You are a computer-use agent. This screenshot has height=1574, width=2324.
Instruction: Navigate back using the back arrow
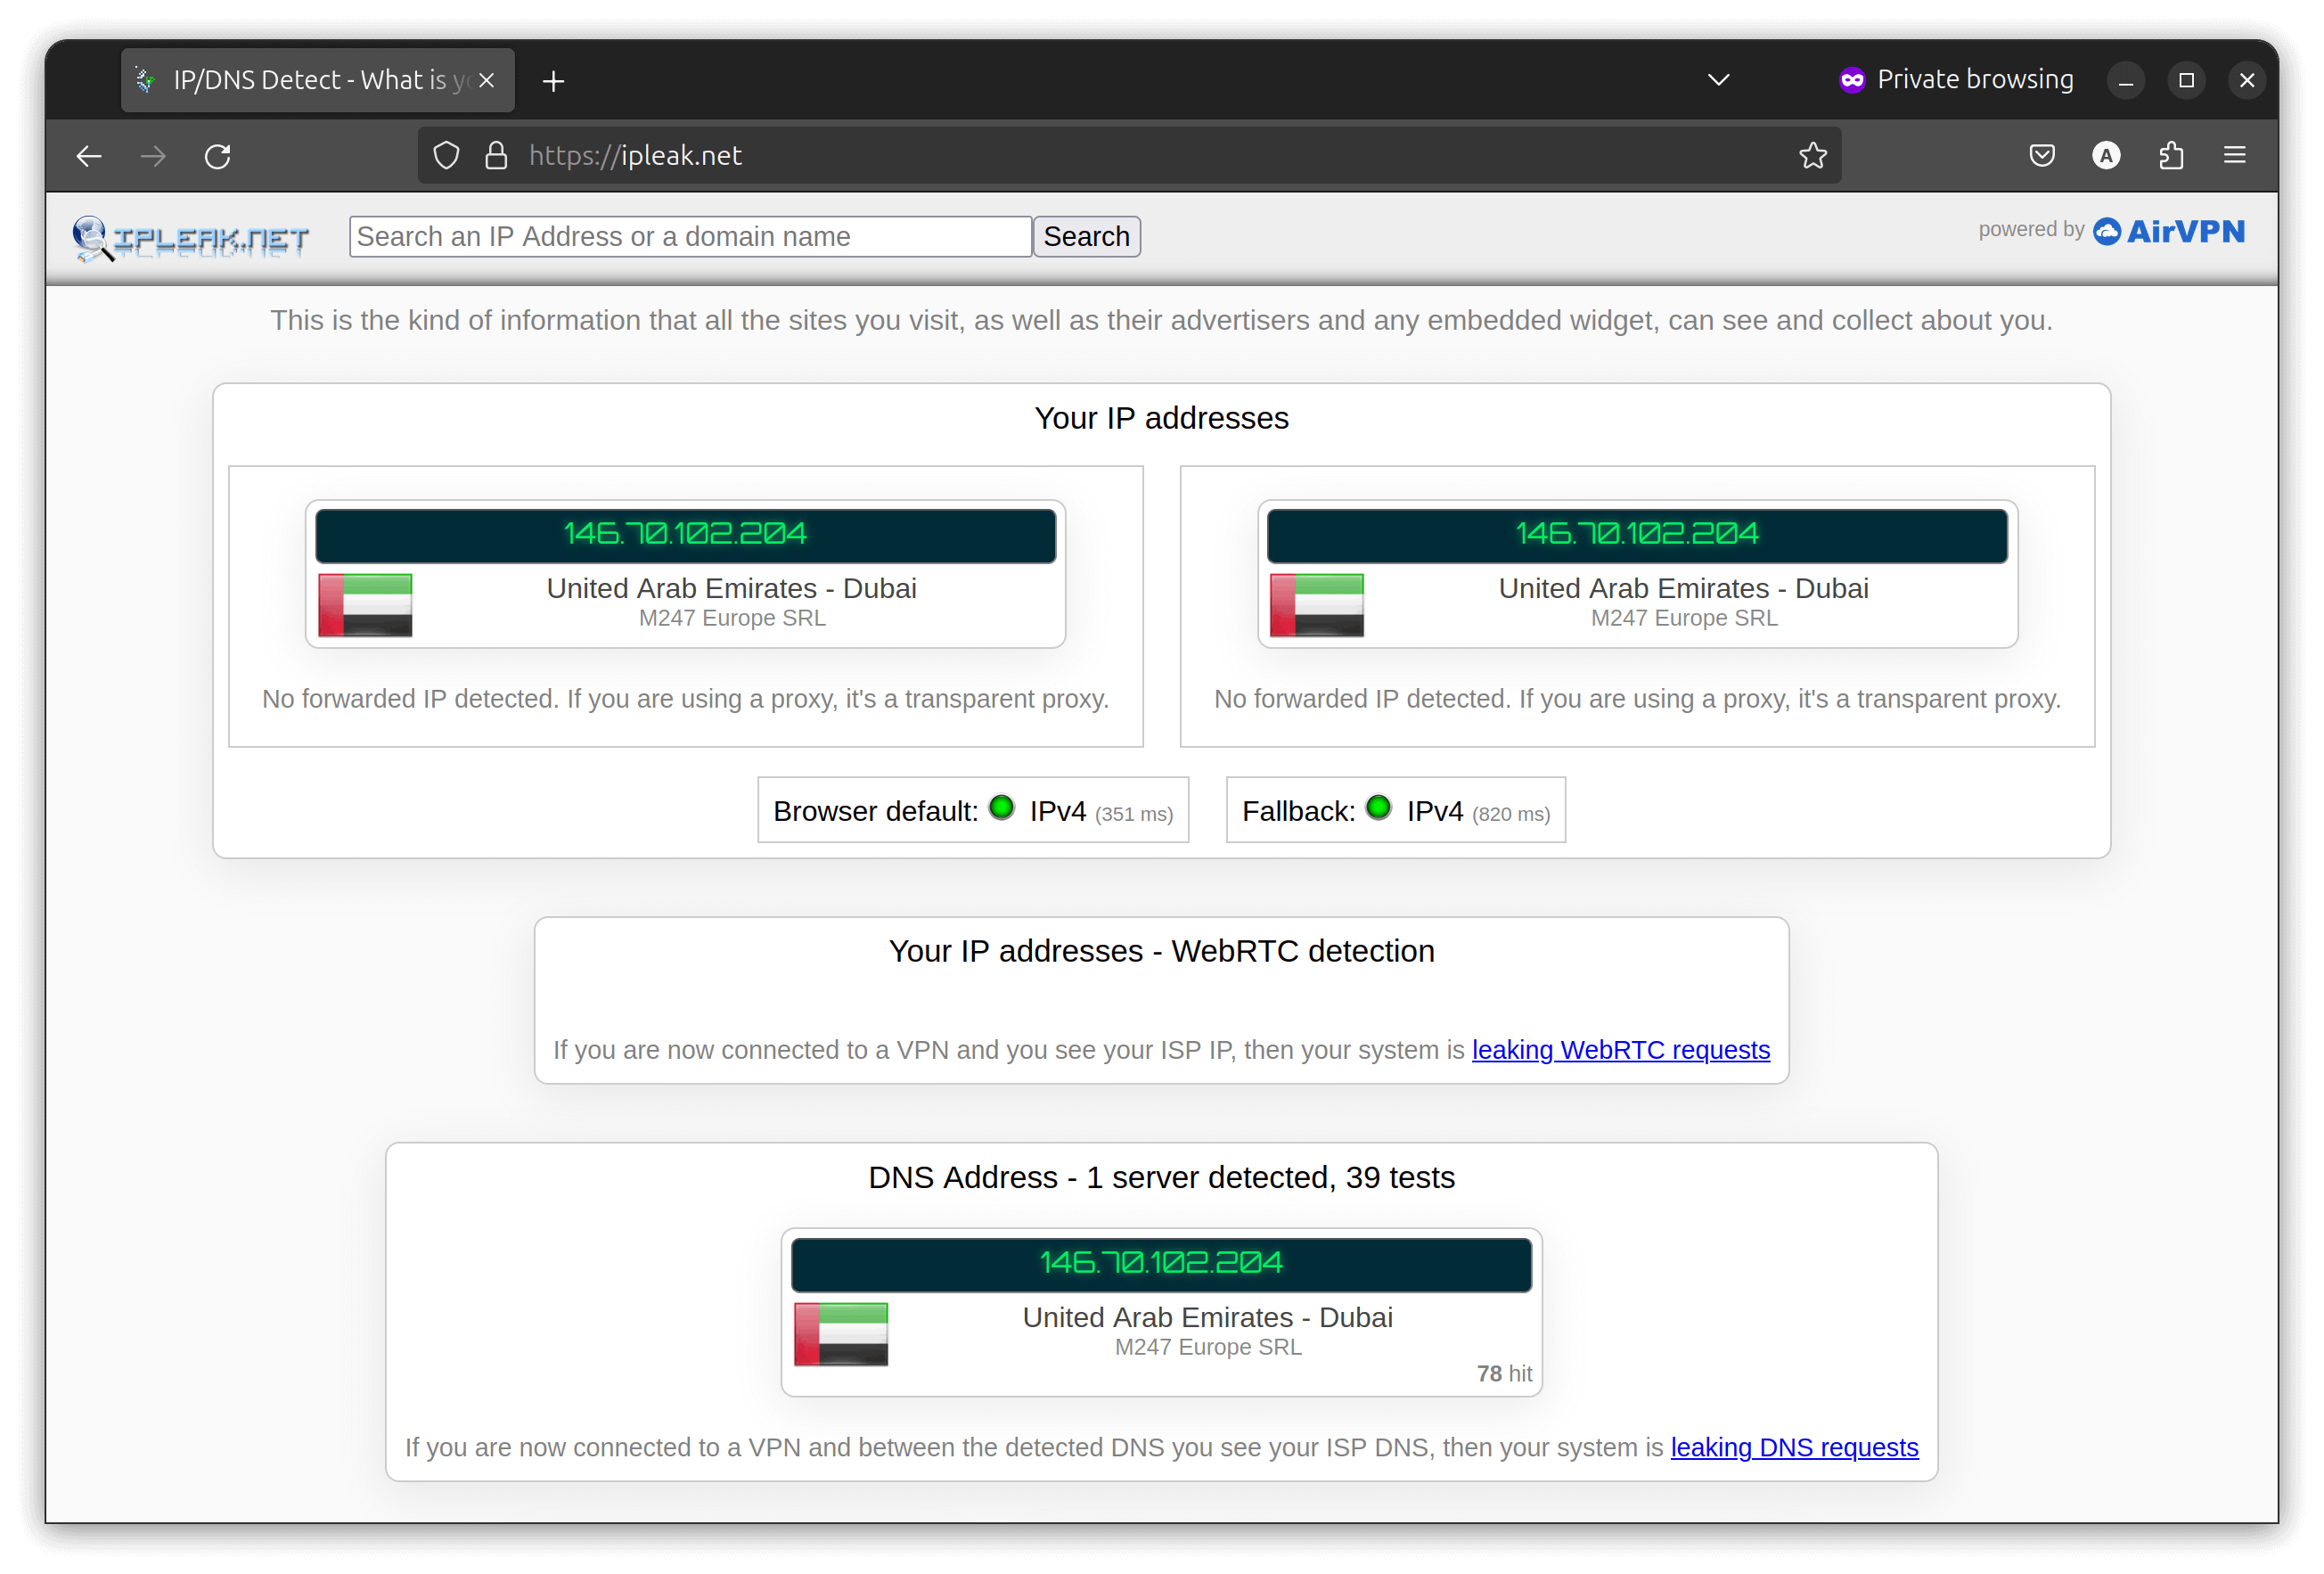tap(89, 155)
